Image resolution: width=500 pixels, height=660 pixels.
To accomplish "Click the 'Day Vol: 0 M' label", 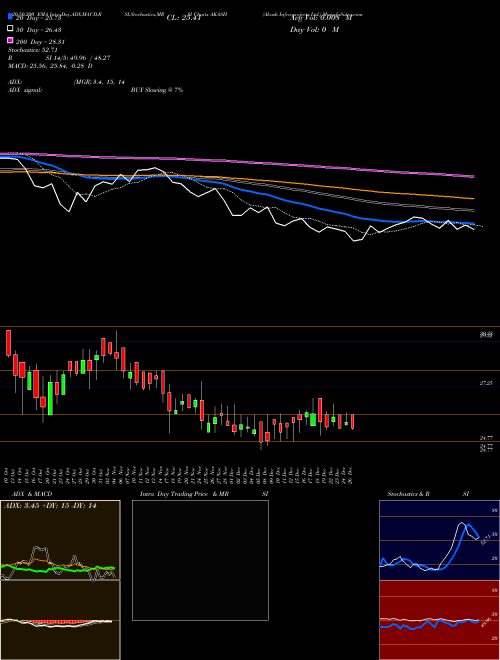I will click(314, 29).
